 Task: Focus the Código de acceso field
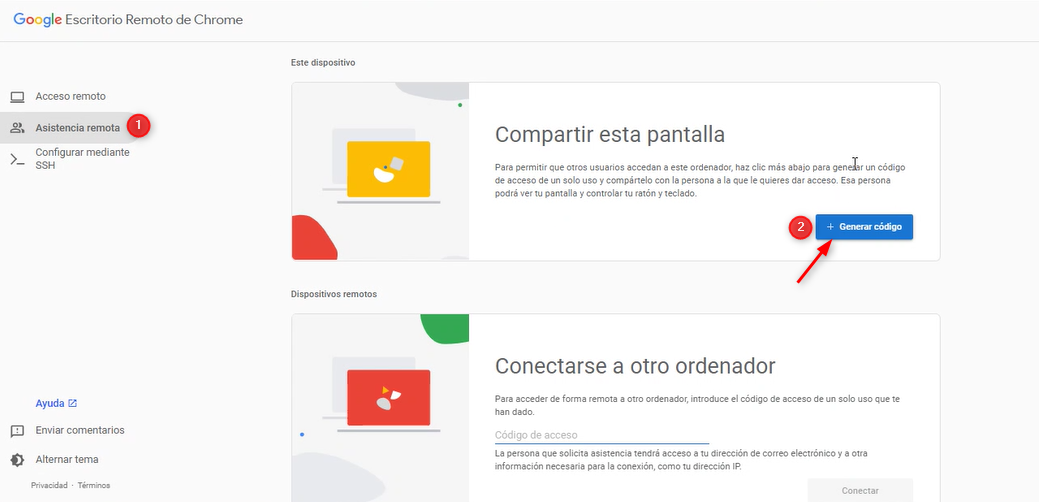point(601,435)
